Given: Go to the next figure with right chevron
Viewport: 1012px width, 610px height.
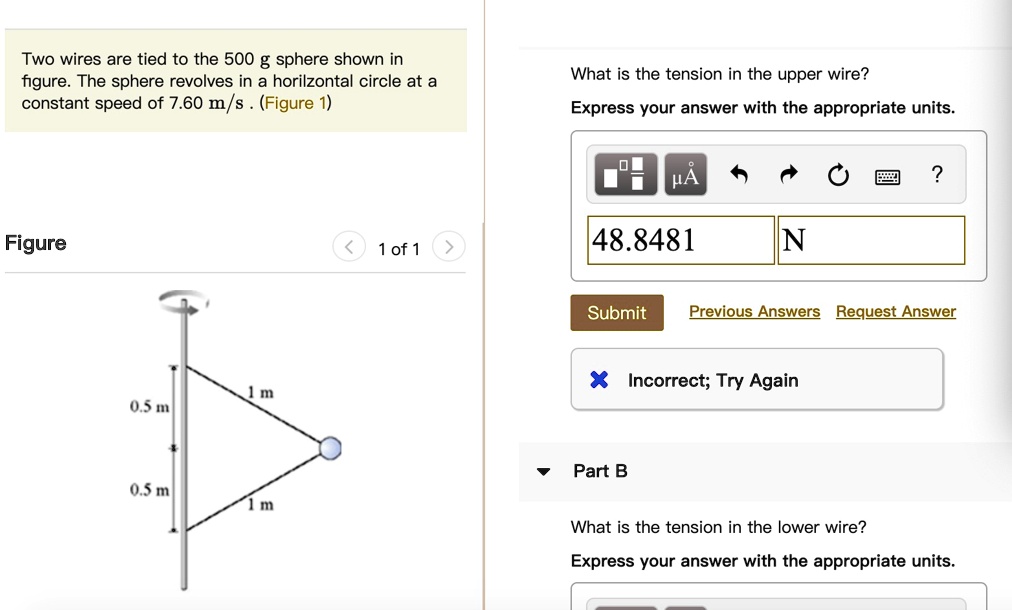Looking at the screenshot, I should [x=448, y=246].
